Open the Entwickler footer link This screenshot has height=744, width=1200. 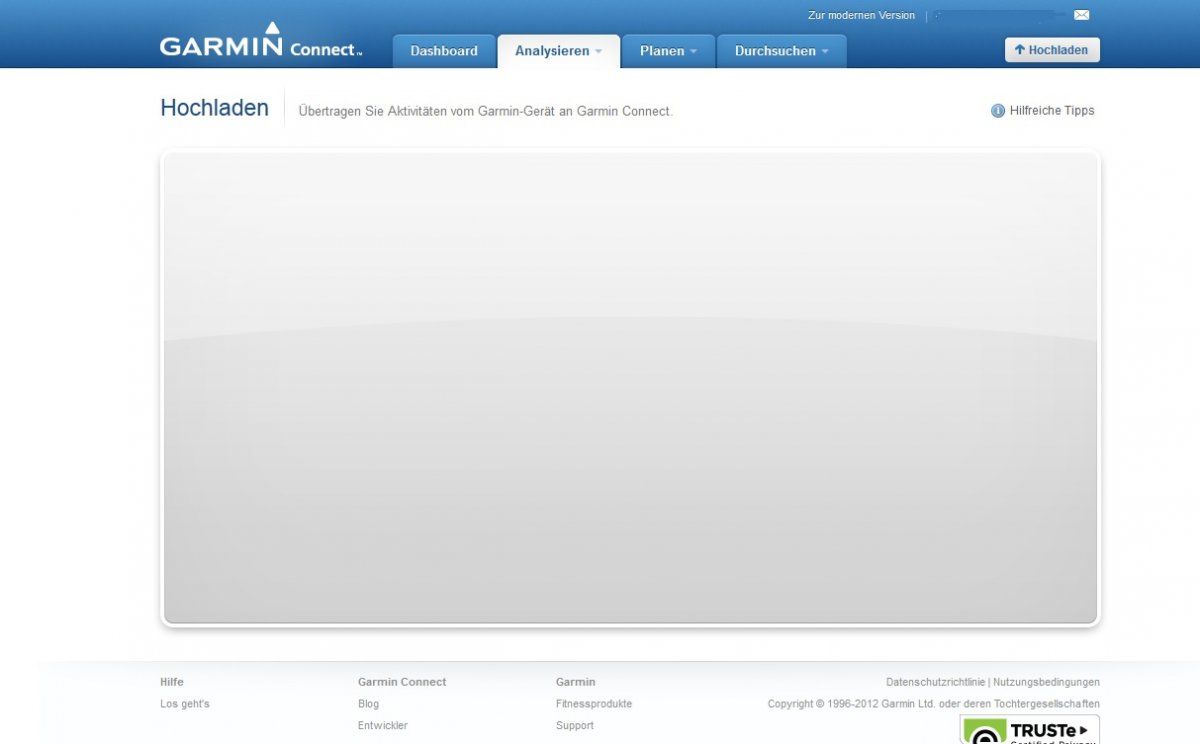382,726
